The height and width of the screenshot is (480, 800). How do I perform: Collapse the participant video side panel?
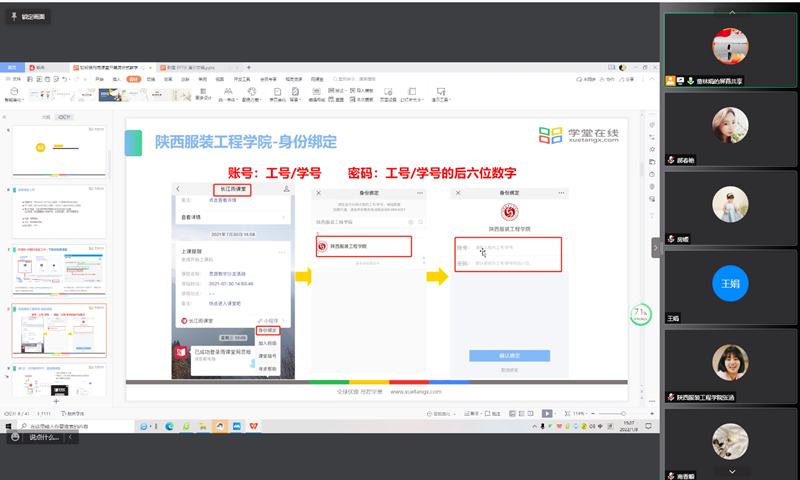(x=656, y=240)
